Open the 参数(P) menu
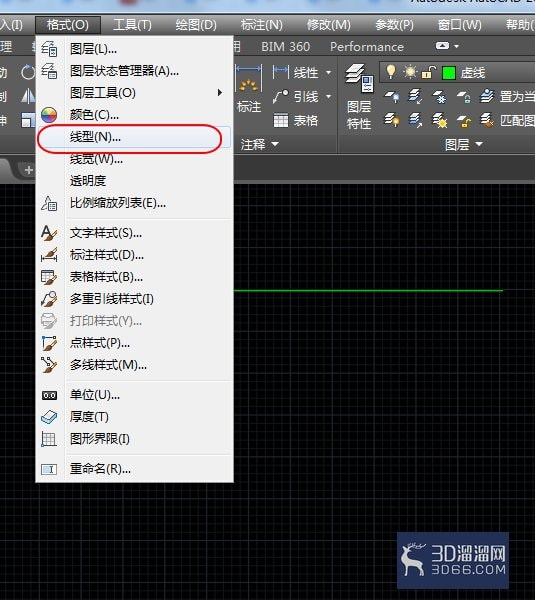Image resolution: width=535 pixels, height=600 pixels. point(394,25)
